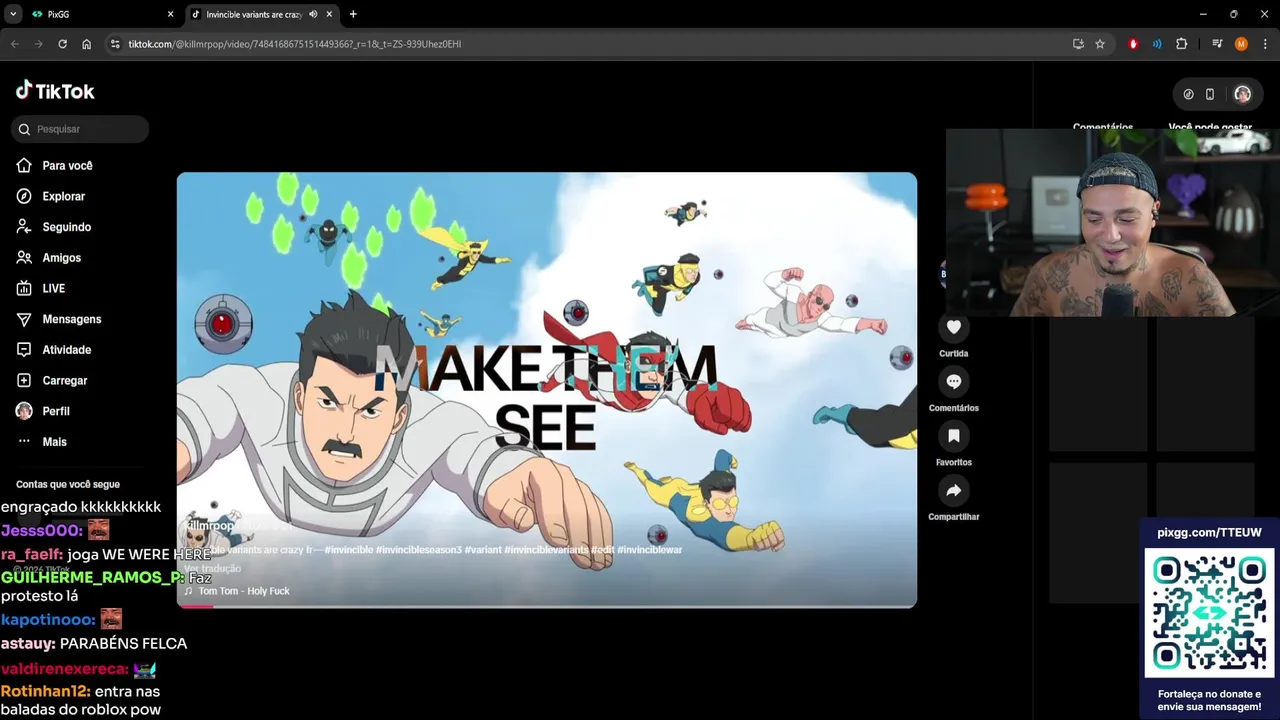Click the video progress bar
Image resolution: width=1280 pixels, height=720 pixels.
547,605
